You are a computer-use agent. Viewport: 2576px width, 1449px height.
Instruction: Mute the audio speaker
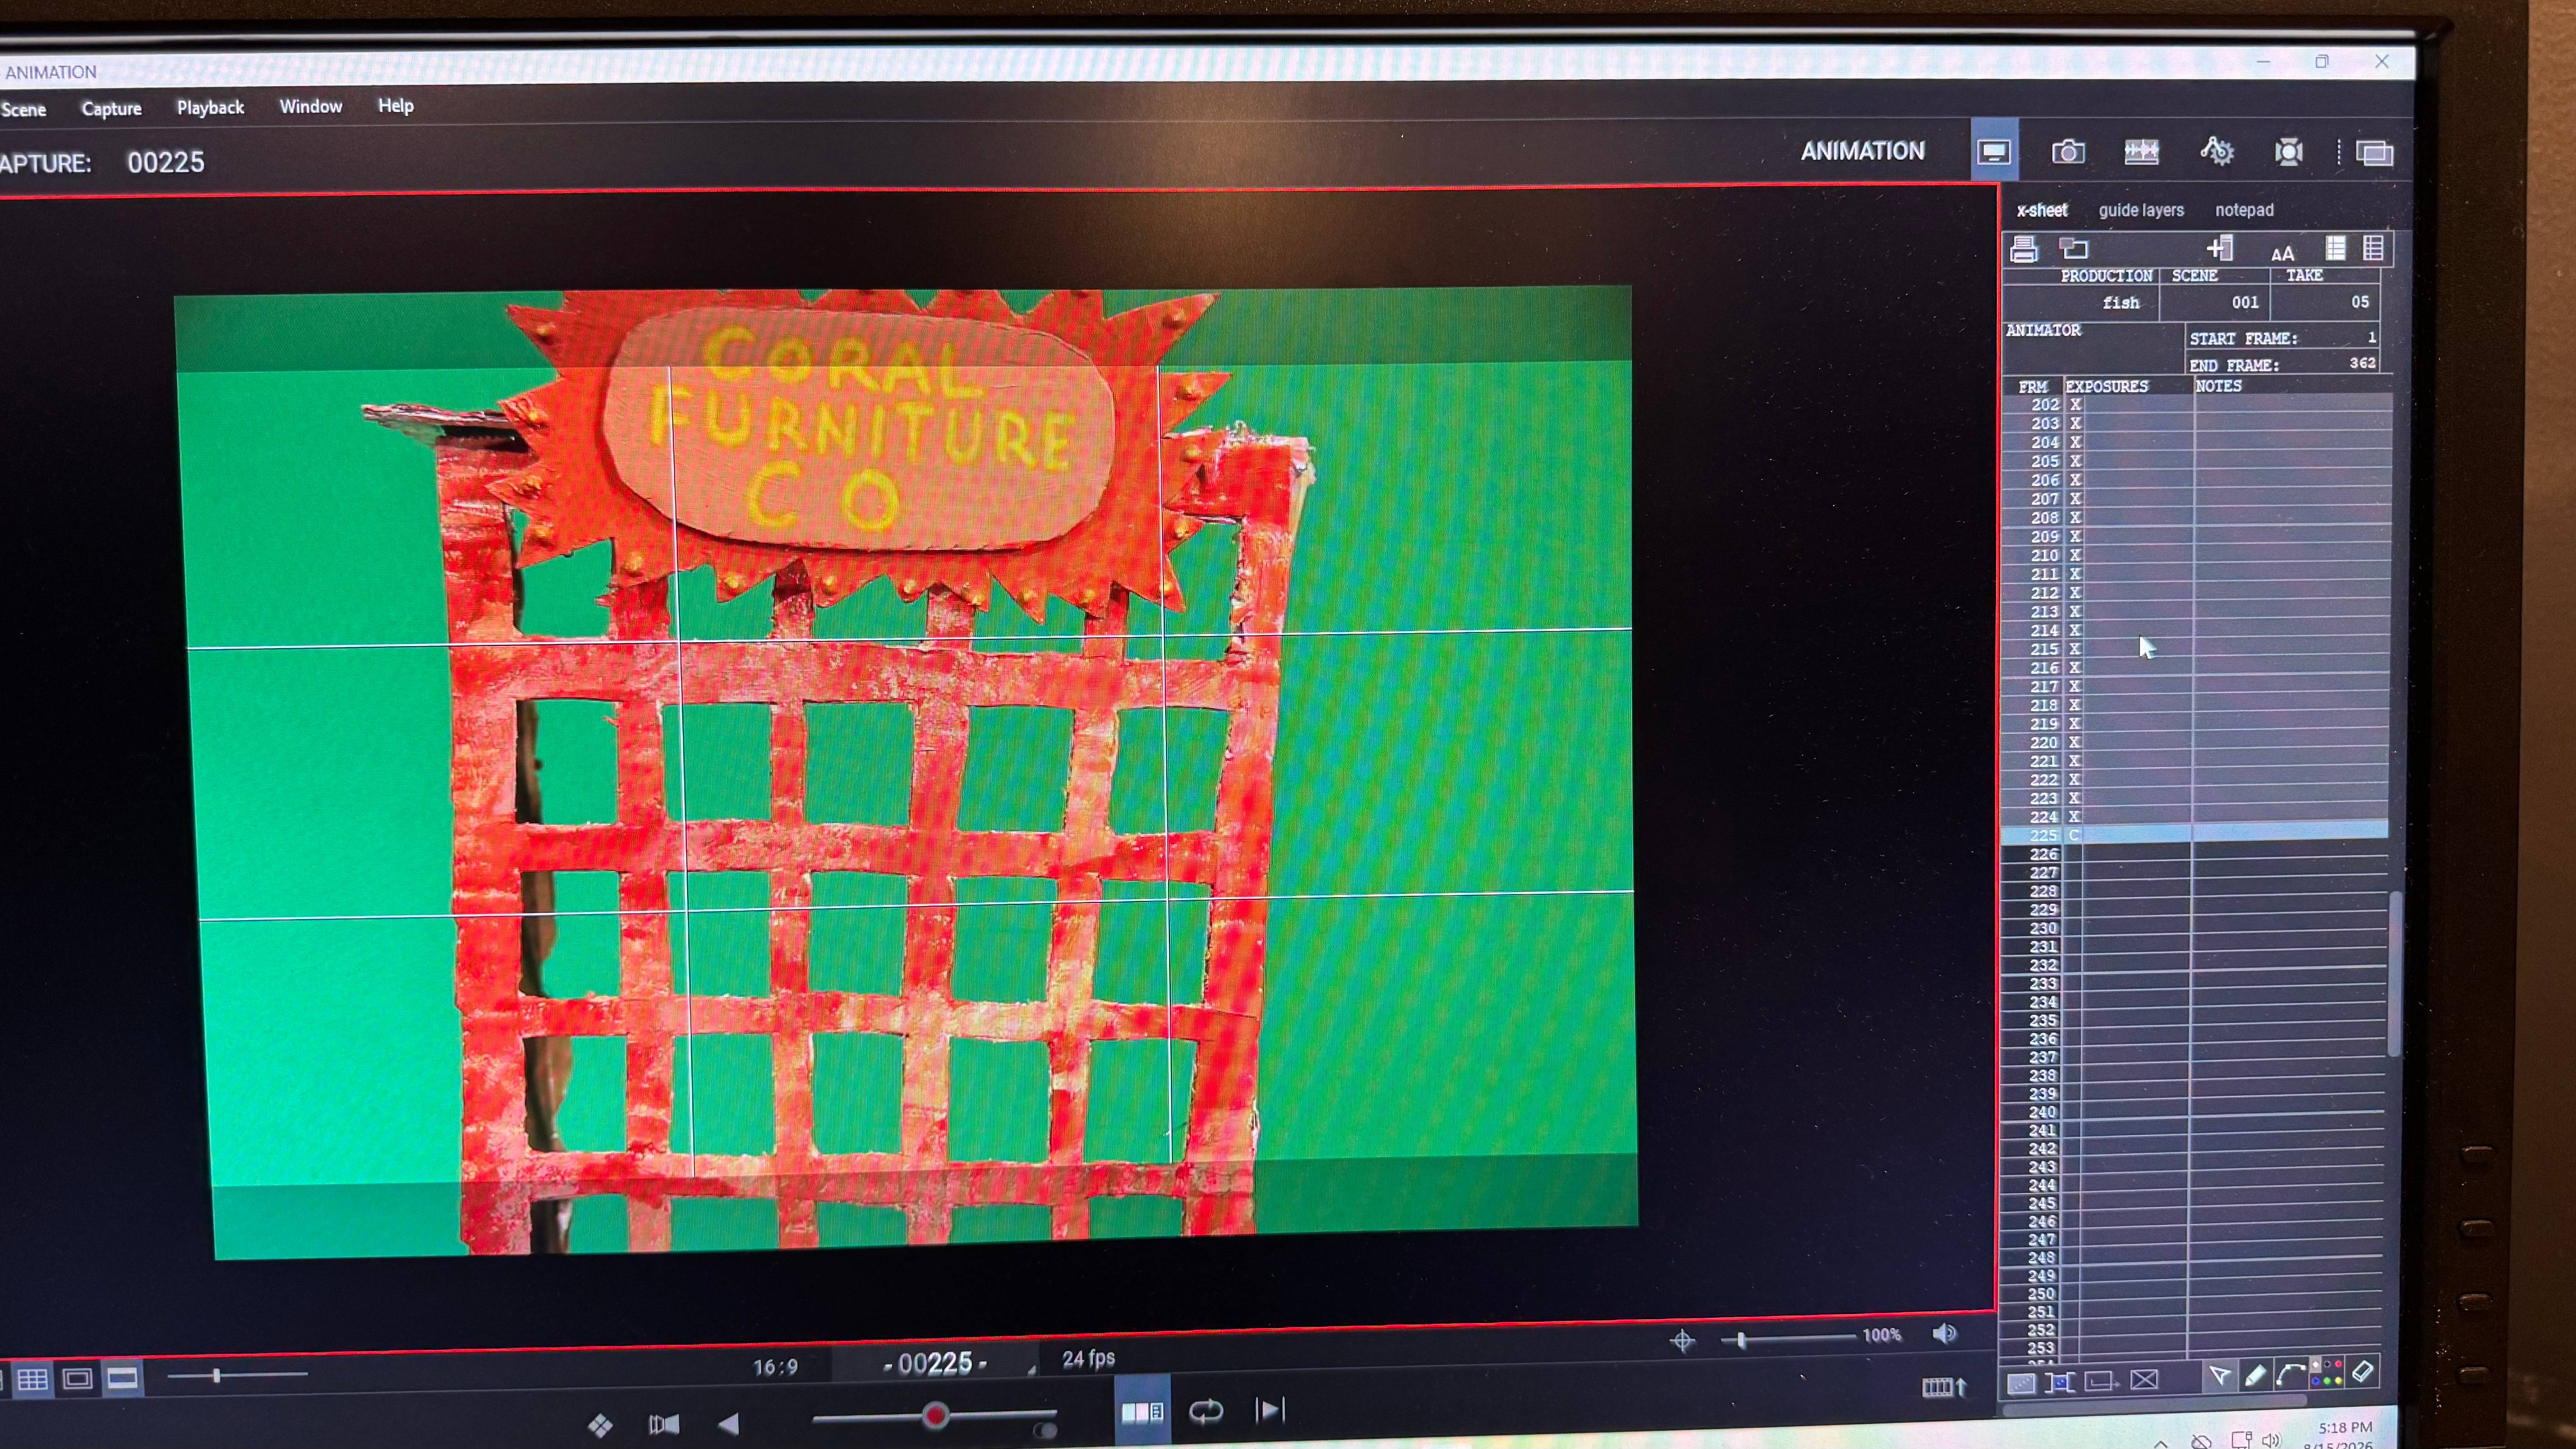click(x=1945, y=1334)
